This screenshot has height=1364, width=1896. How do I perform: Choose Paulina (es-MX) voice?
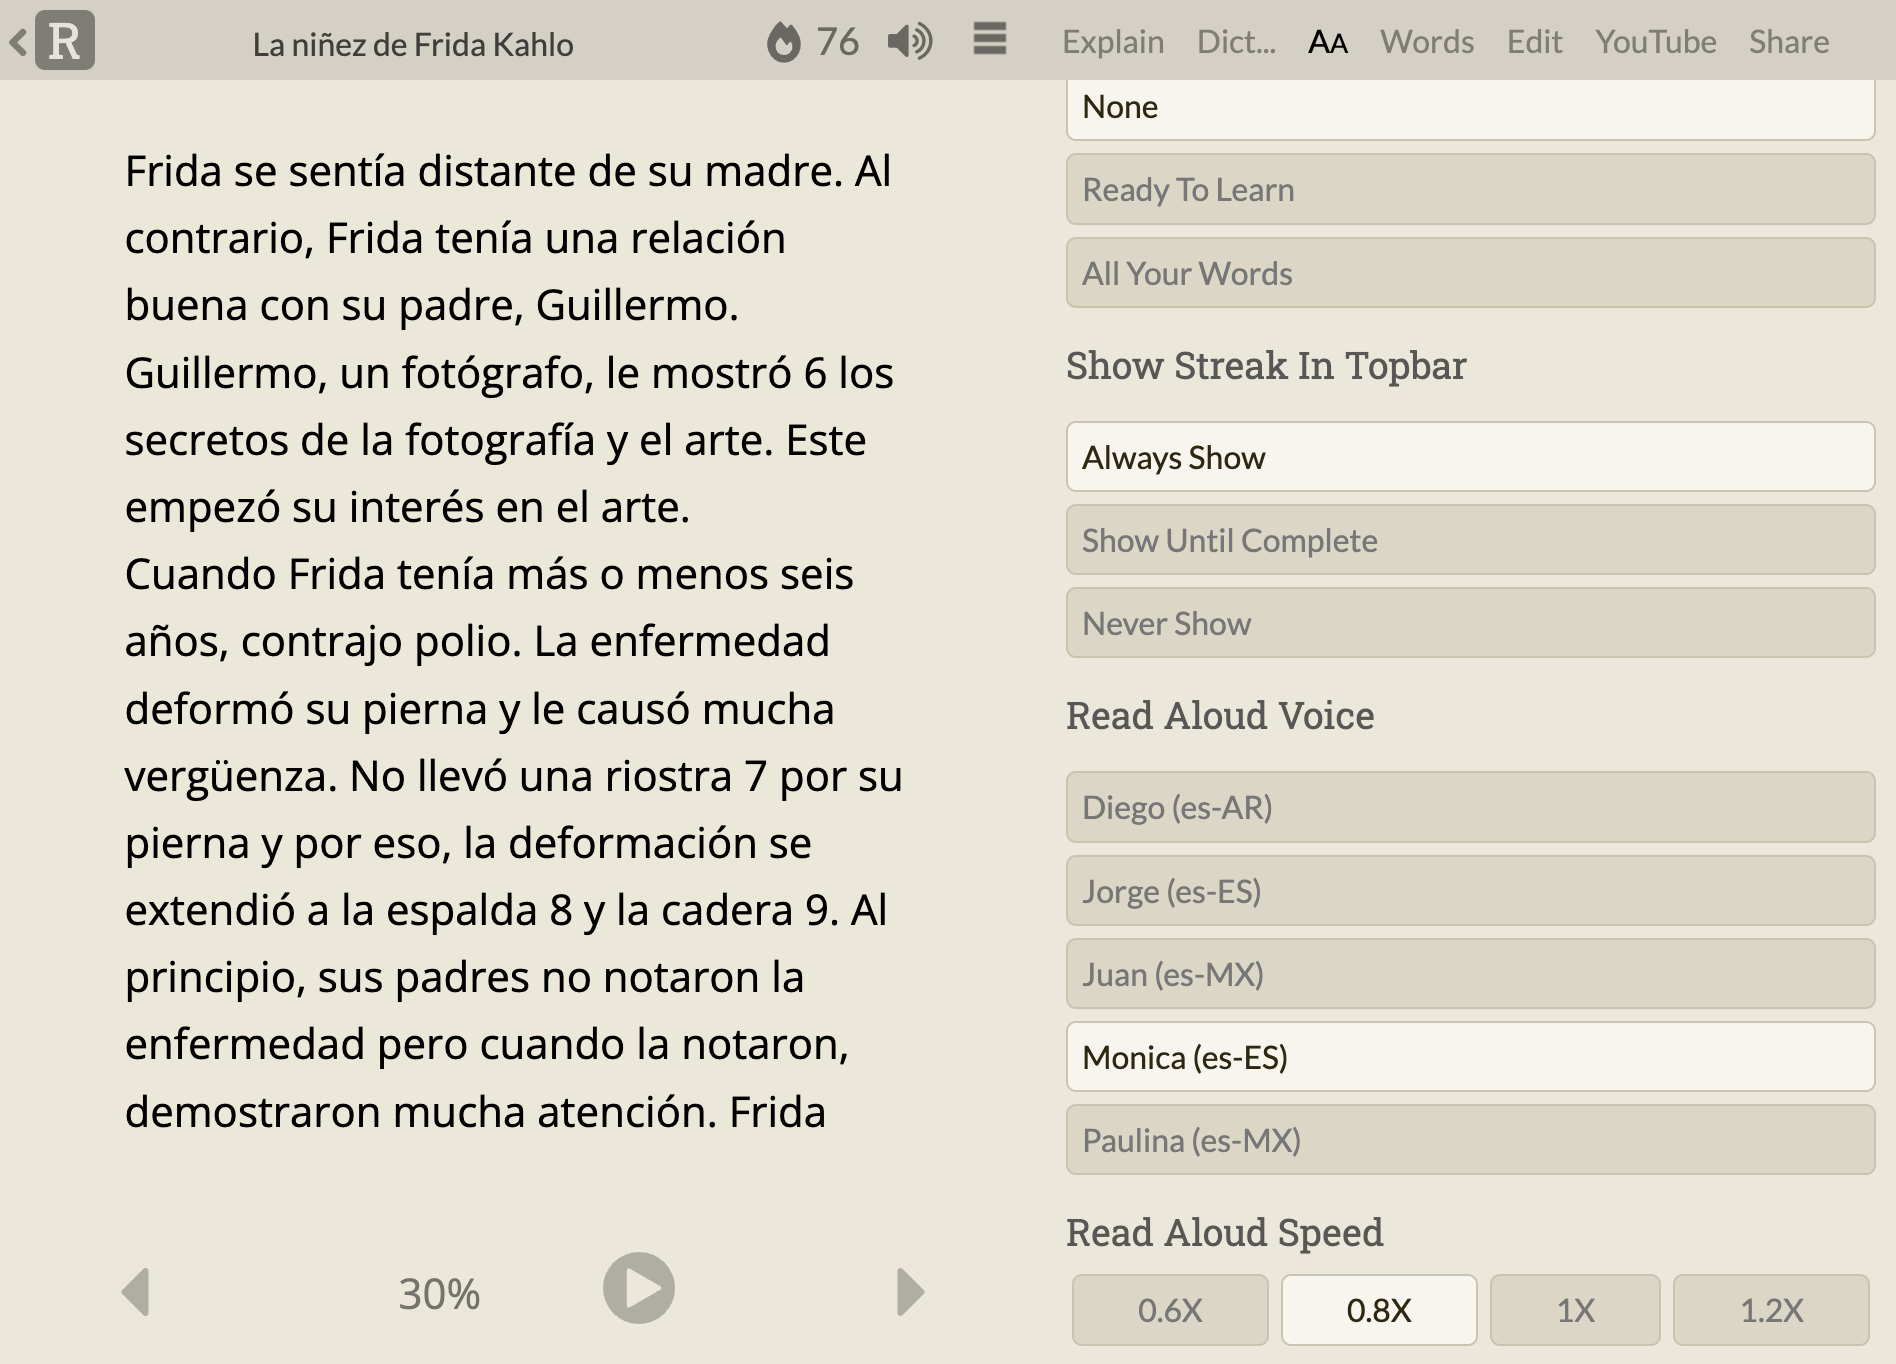[x=1469, y=1140]
